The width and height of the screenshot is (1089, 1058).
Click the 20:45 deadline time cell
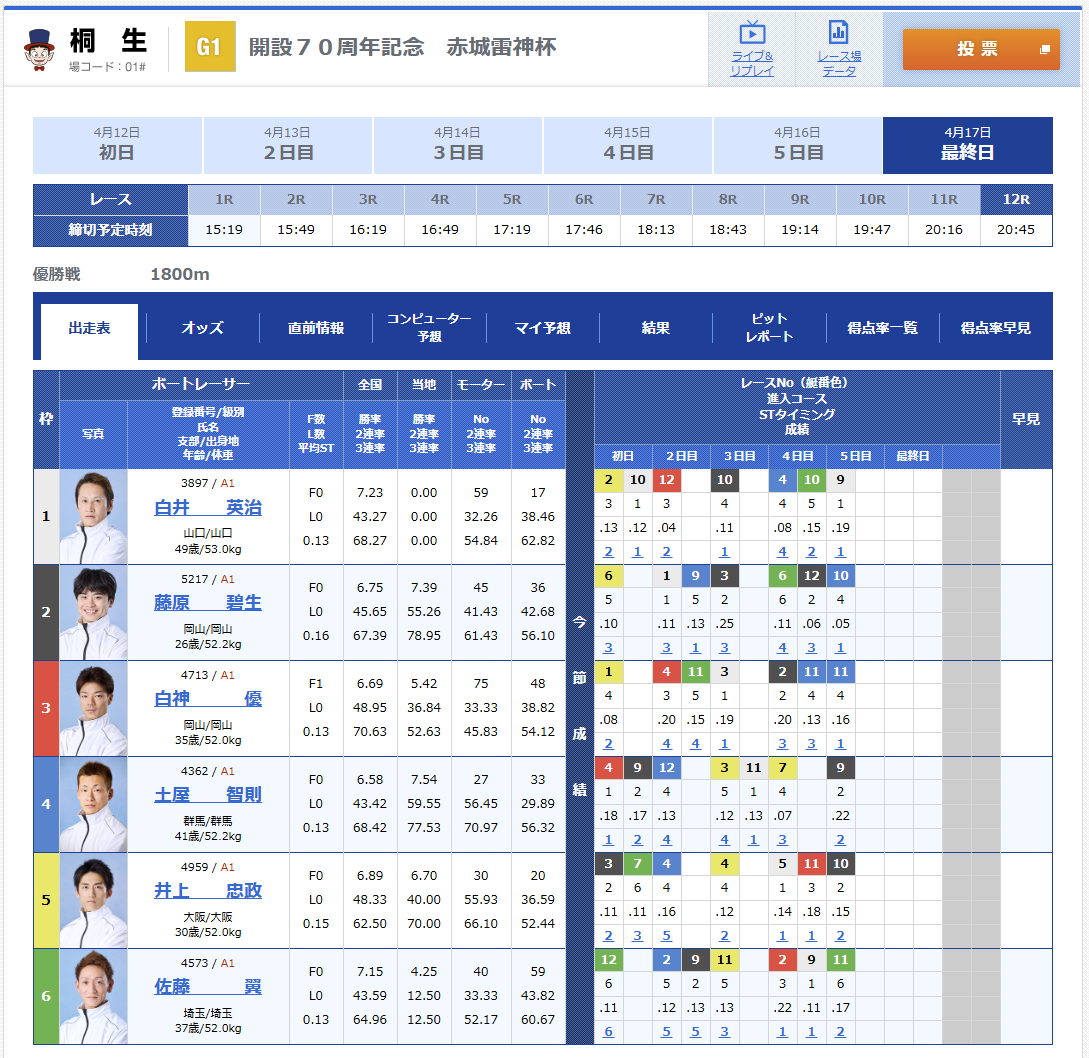click(x=1016, y=230)
